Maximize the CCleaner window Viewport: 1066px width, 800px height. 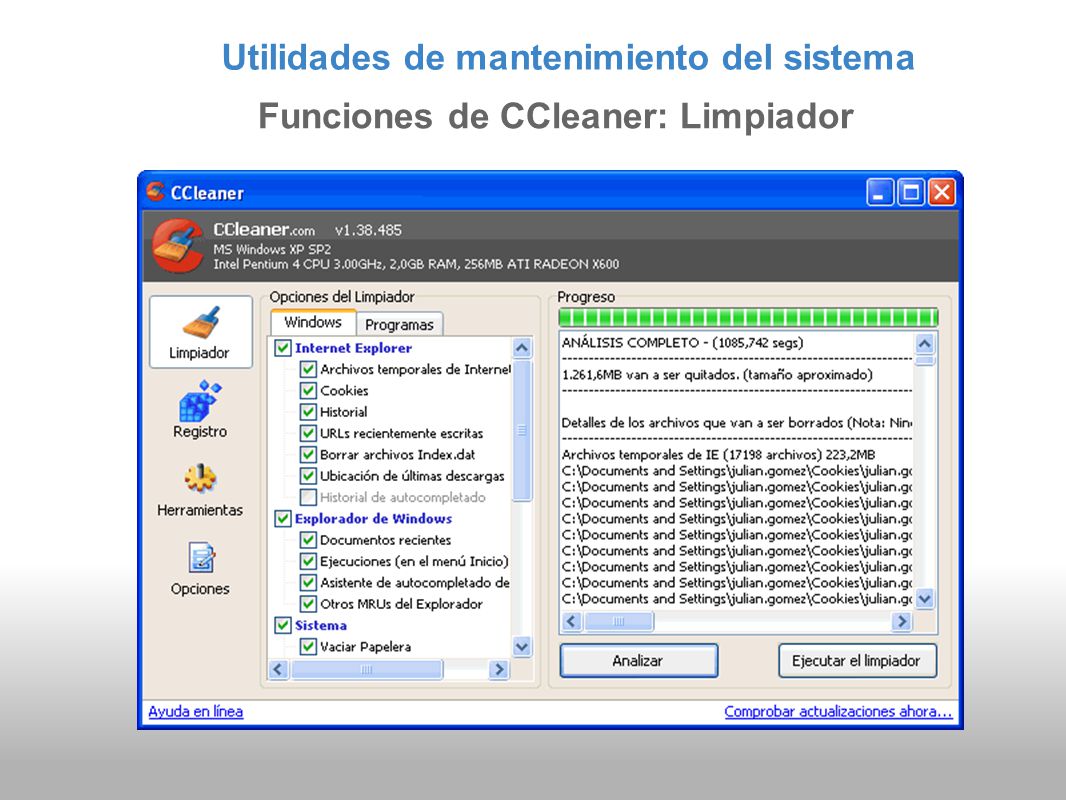click(x=910, y=192)
